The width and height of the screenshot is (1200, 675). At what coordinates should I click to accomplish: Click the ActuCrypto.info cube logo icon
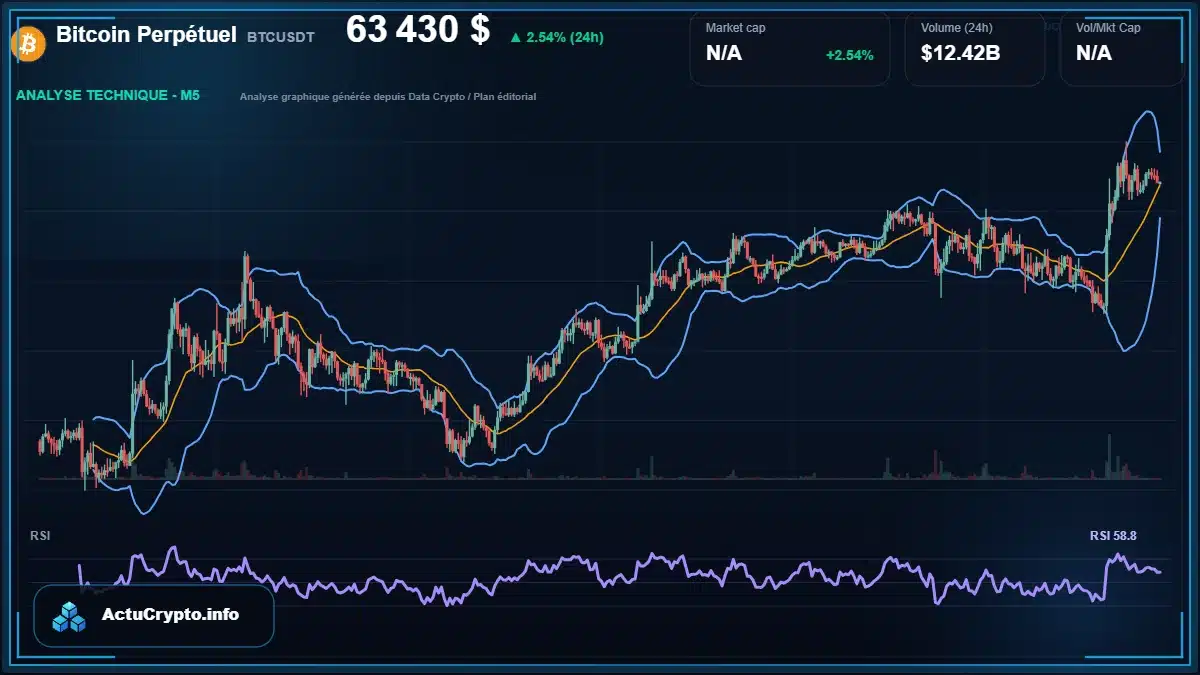click(70, 616)
